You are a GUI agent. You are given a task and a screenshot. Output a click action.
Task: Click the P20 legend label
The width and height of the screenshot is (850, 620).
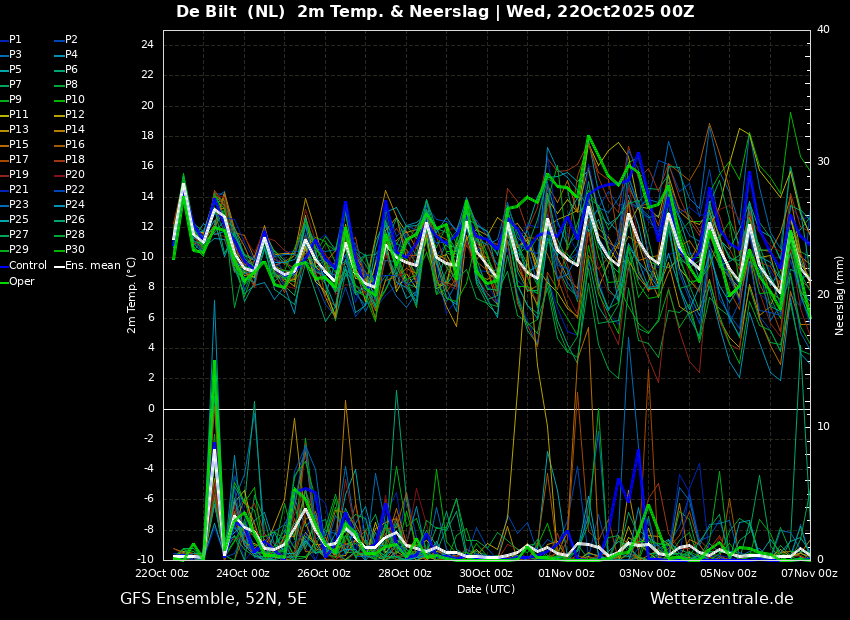tap(75, 175)
